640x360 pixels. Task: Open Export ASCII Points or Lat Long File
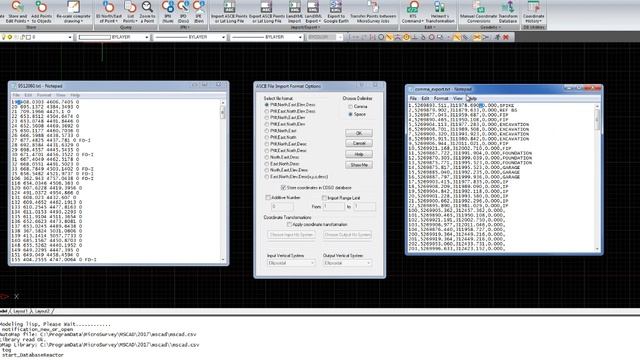click(266, 12)
